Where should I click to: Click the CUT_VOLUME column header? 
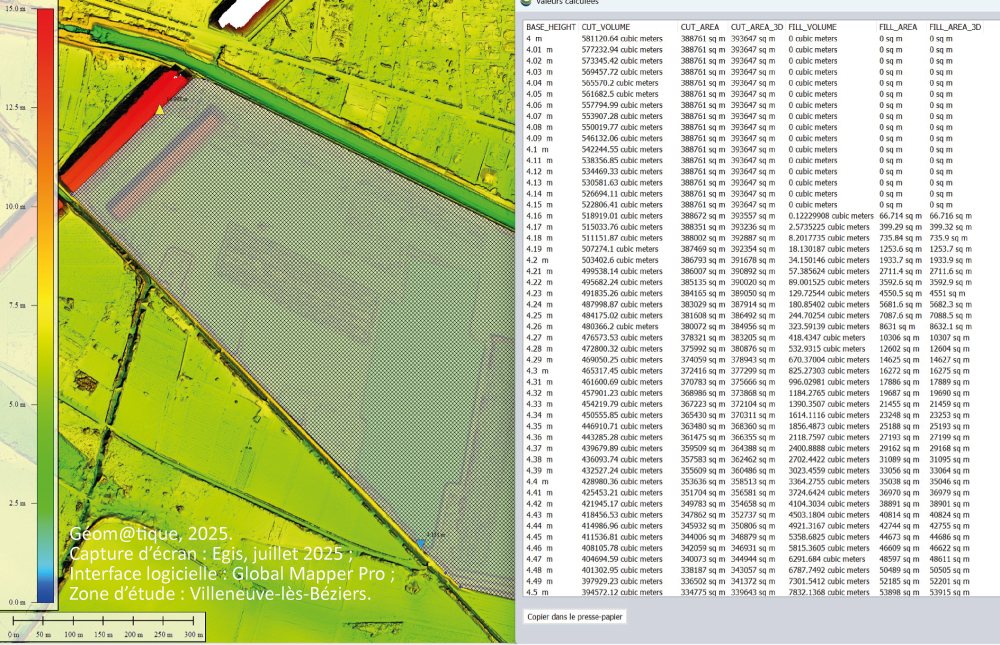point(607,26)
